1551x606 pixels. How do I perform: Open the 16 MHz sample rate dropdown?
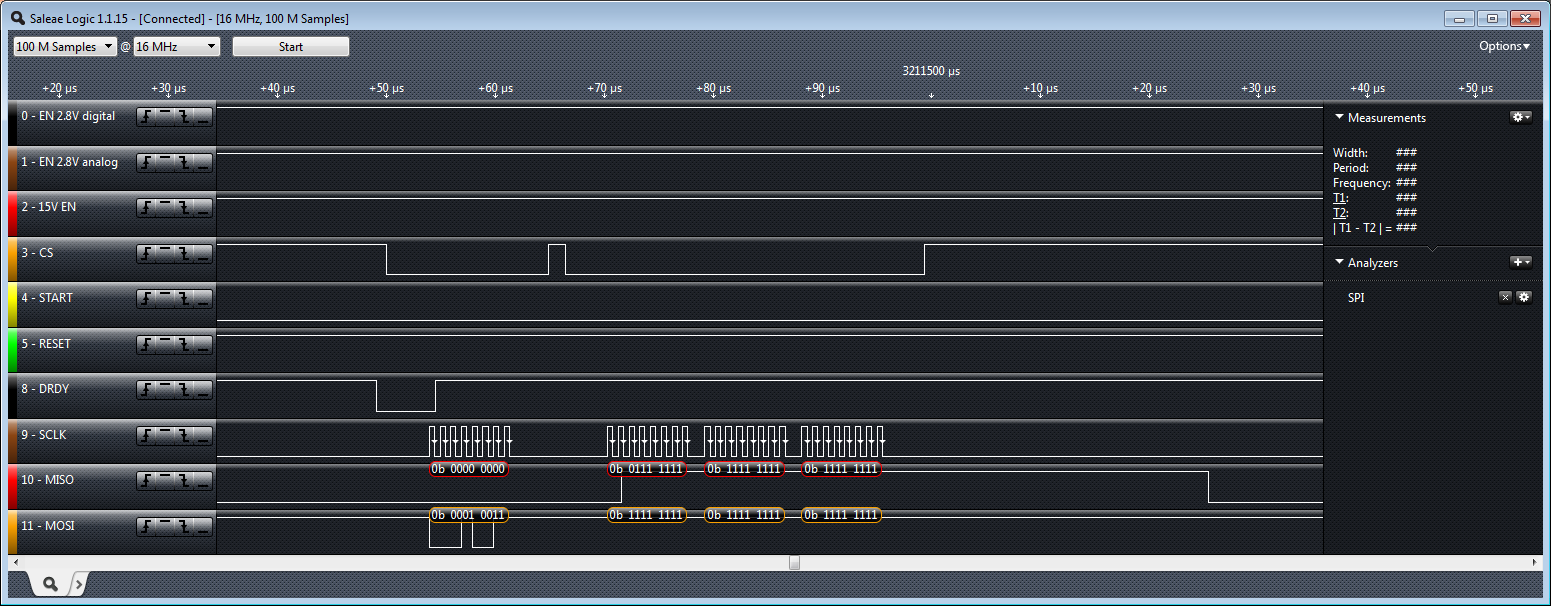pyautogui.click(x=177, y=47)
